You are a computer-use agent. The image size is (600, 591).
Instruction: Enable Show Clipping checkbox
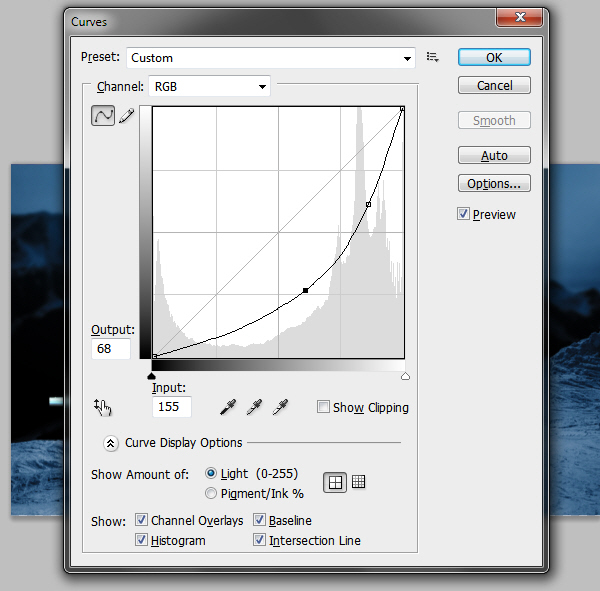point(323,407)
